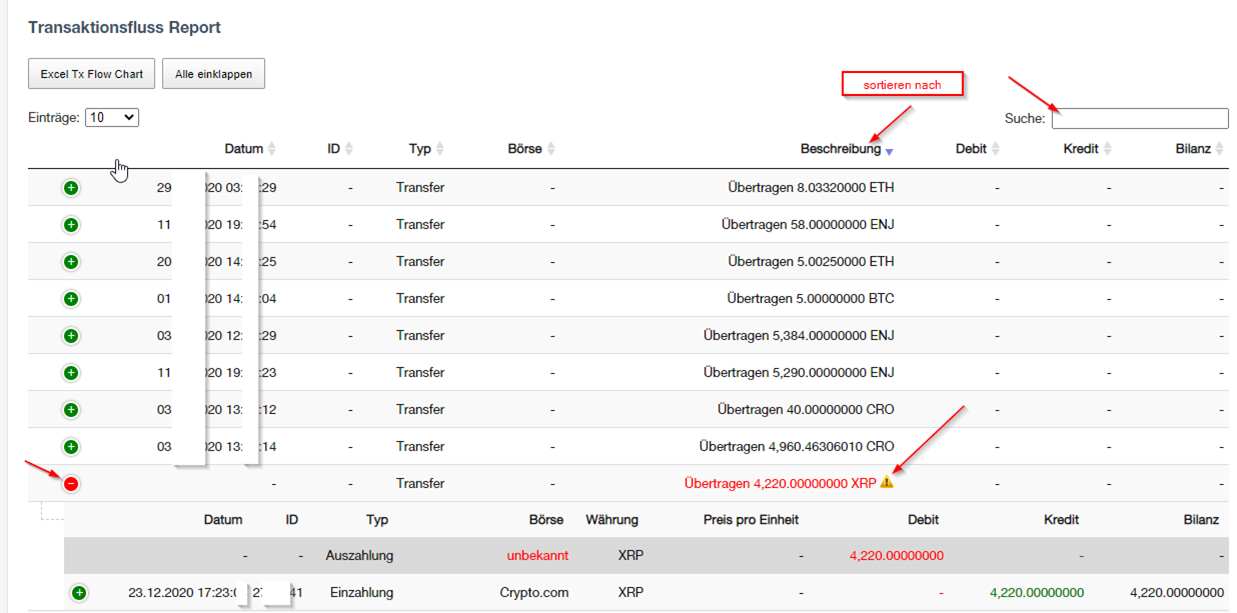The height and width of the screenshot is (613, 1237).
Task: Click the red unbekannt Börse cell
Action: point(537,556)
